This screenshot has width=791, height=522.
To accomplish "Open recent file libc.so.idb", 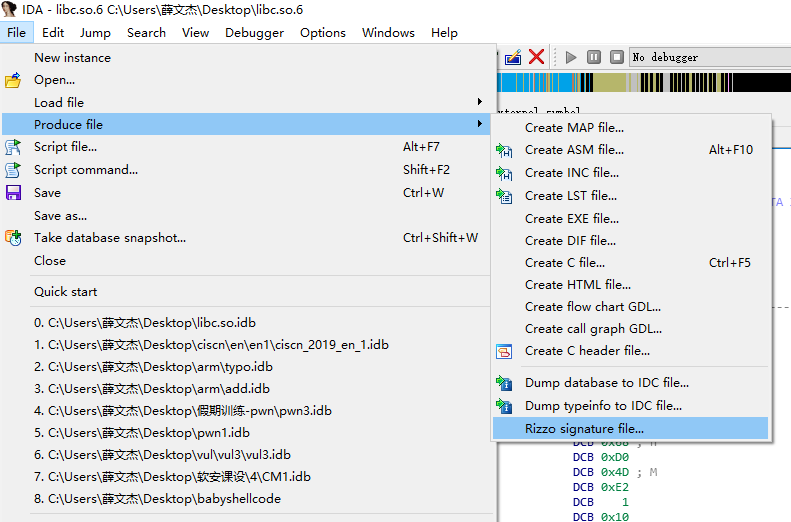I will pyautogui.click(x=246, y=323).
